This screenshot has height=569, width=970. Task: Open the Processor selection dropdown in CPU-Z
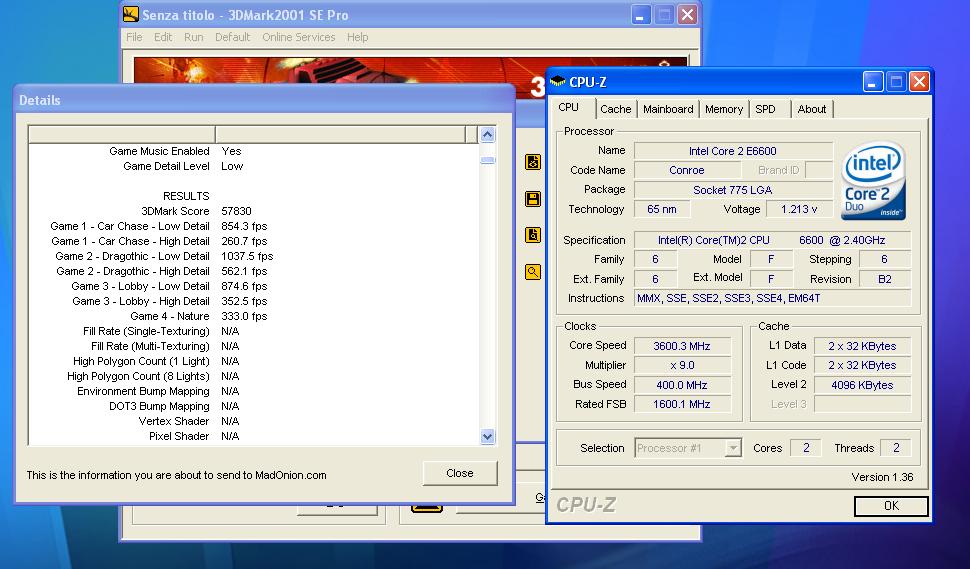click(733, 448)
